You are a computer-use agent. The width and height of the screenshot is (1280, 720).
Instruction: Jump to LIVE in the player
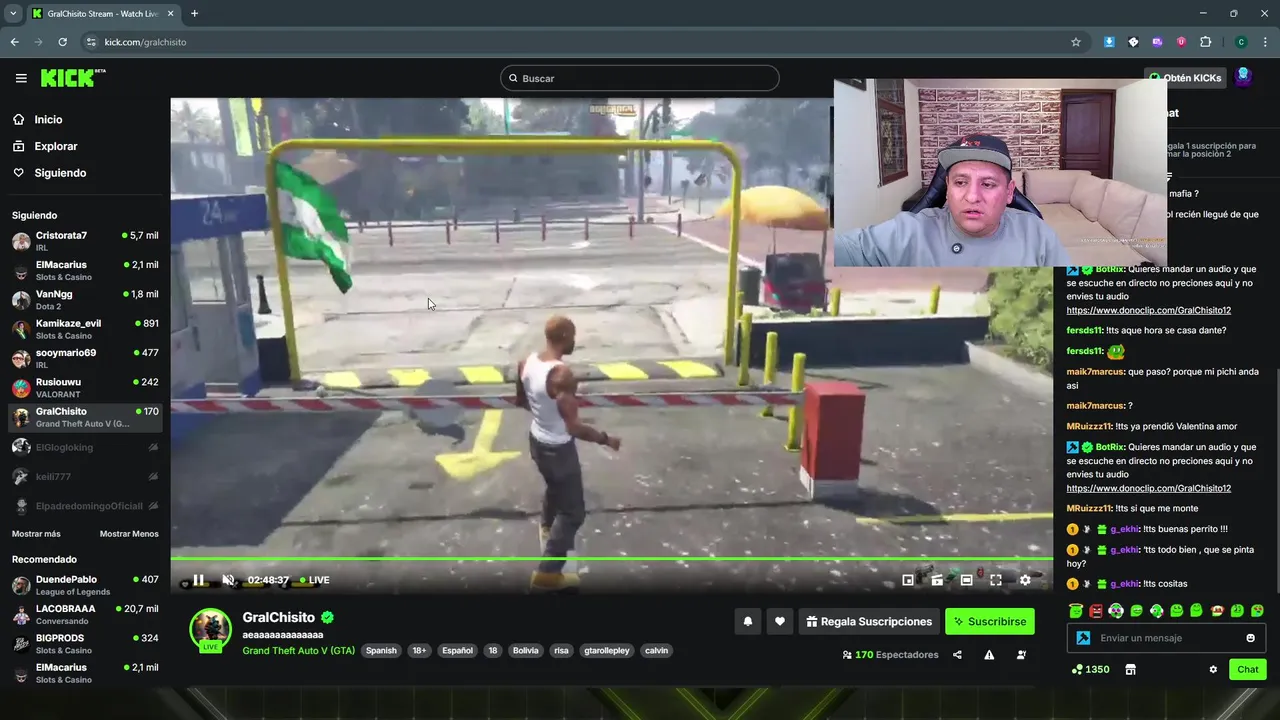pos(314,580)
